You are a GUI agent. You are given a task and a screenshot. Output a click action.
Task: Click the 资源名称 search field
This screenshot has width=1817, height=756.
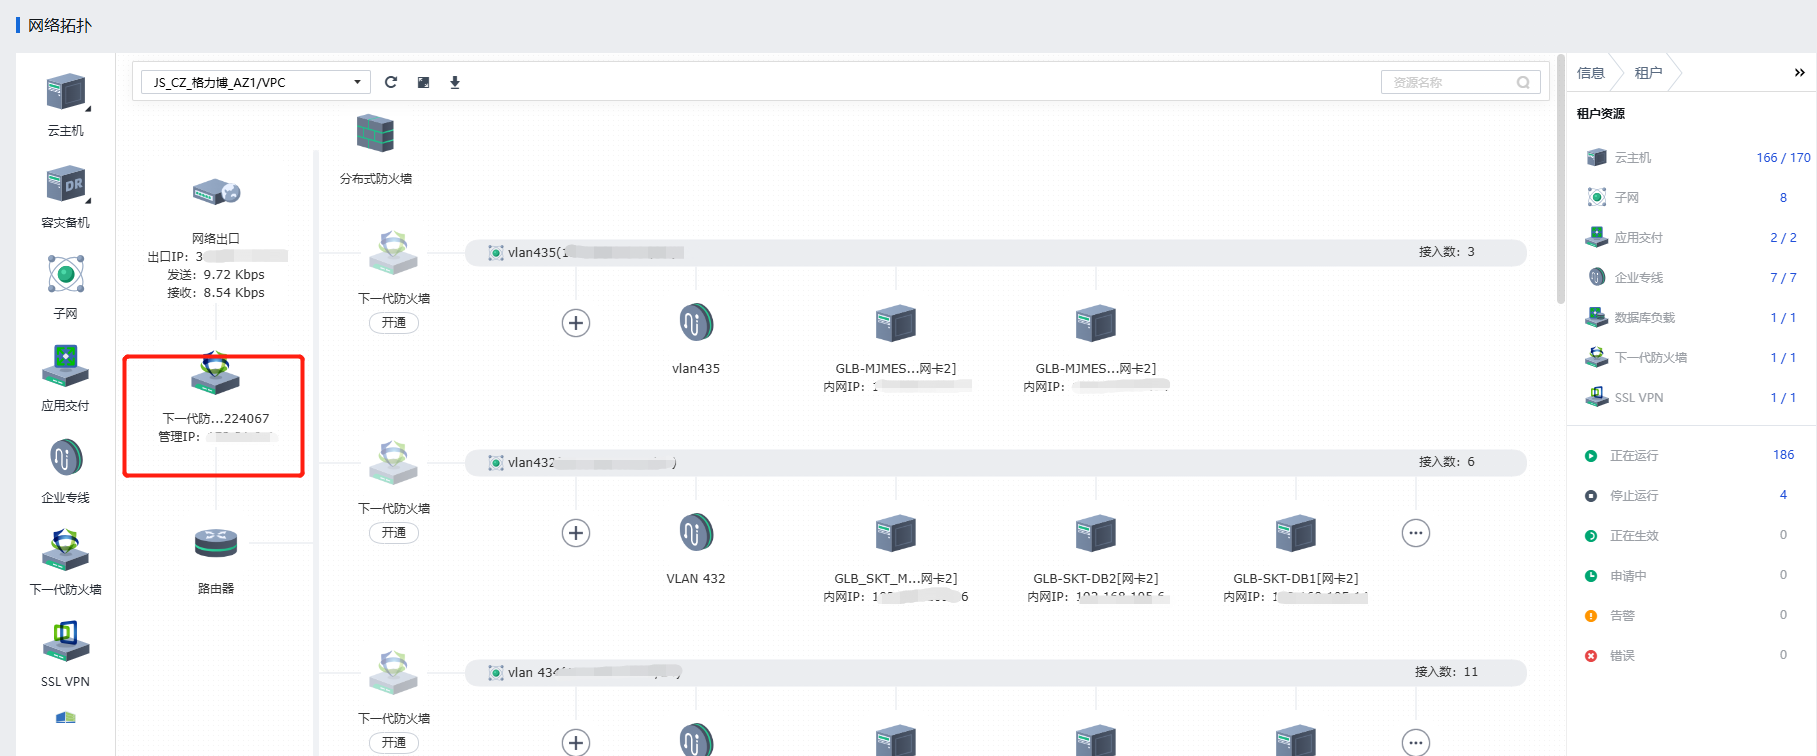(x=1450, y=82)
